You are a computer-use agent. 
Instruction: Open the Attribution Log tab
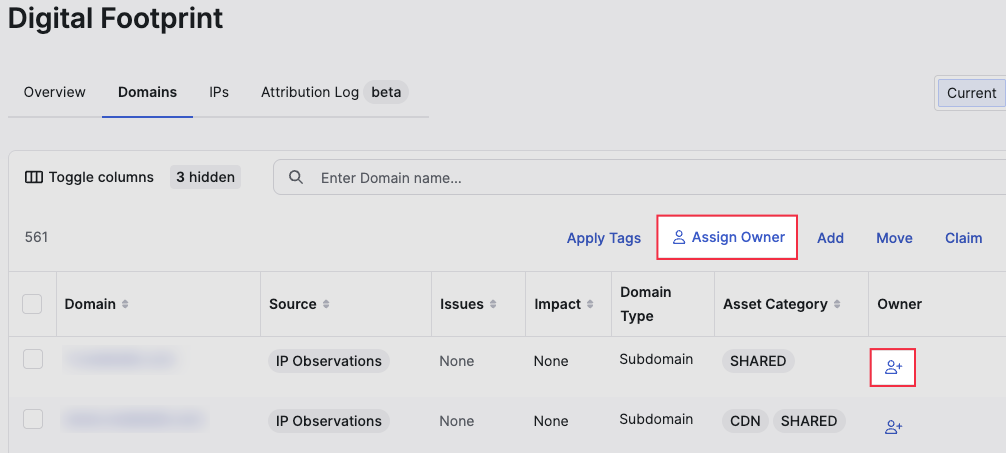pos(310,92)
